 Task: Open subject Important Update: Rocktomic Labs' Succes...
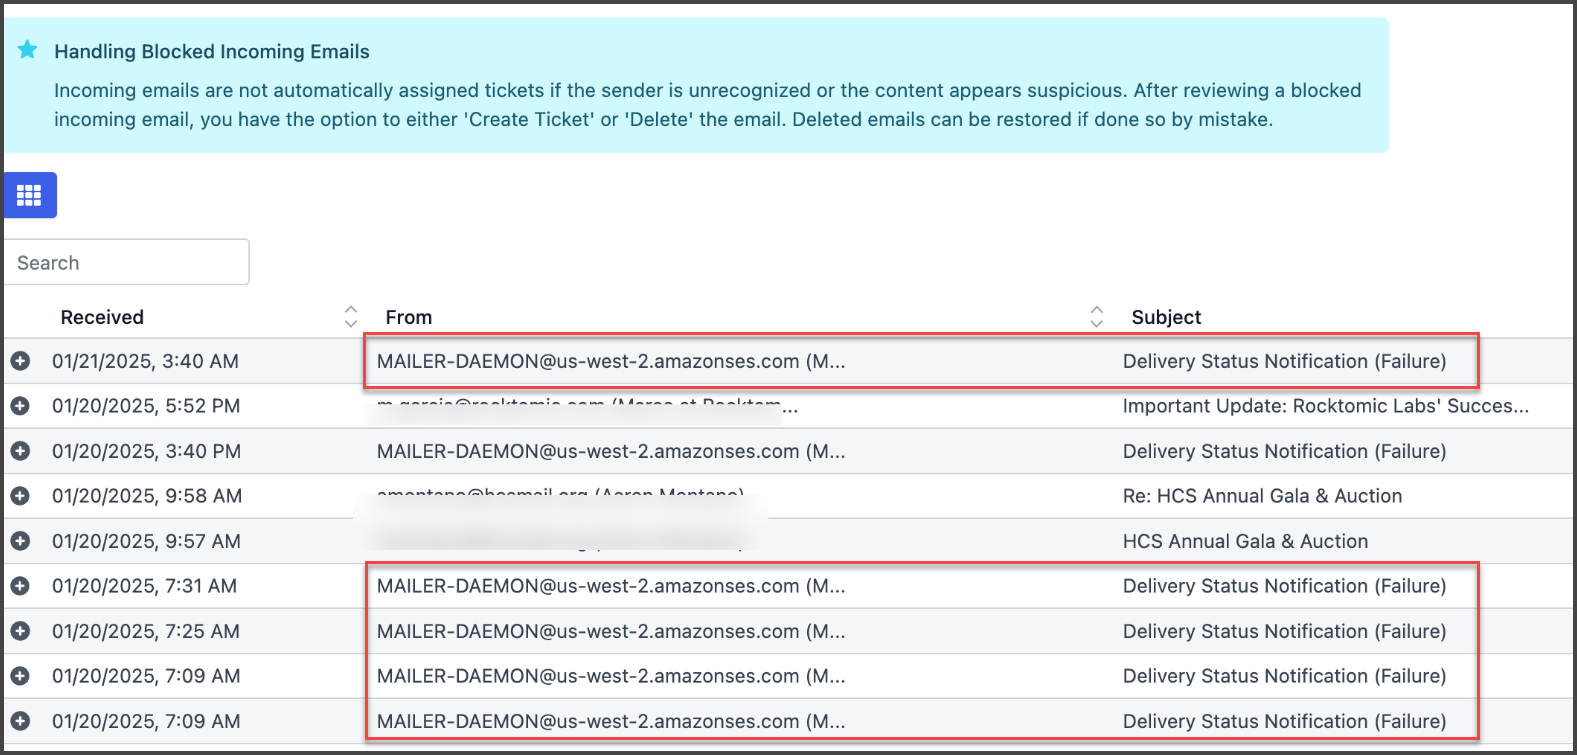click(1326, 406)
